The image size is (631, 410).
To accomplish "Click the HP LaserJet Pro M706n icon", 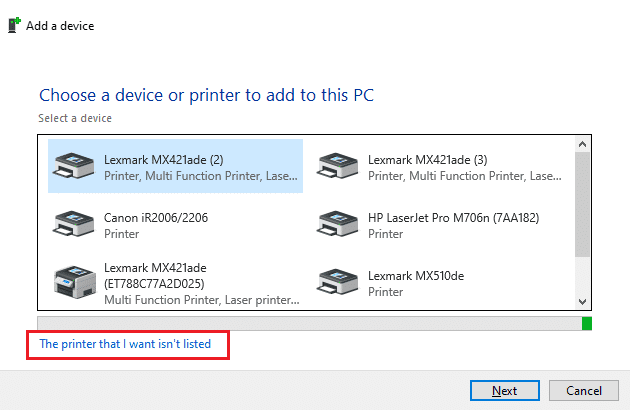I will point(337,224).
